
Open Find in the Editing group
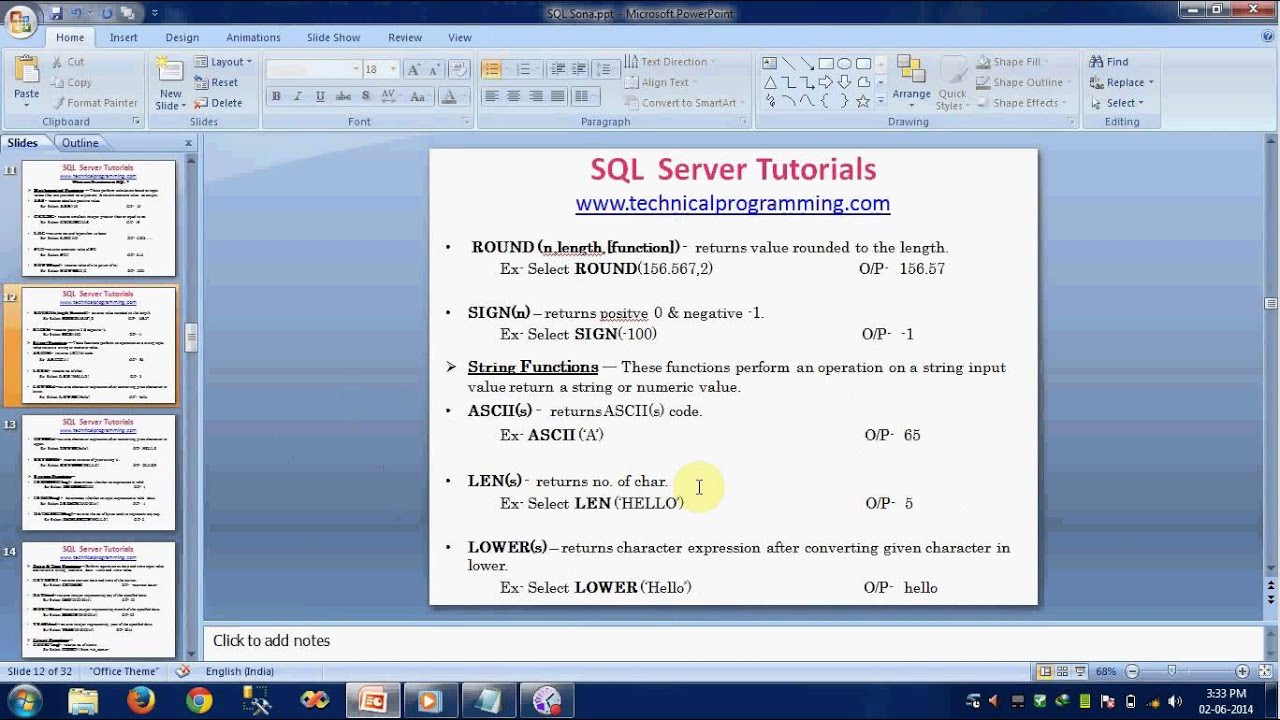(x=1110, y=62)
